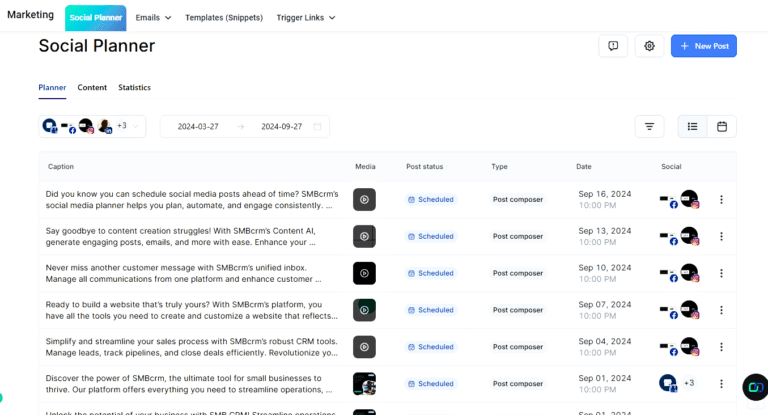768x415 pixels.
Task: Click Scheduled status of Sep 01 post
Action: click(431, 384)
